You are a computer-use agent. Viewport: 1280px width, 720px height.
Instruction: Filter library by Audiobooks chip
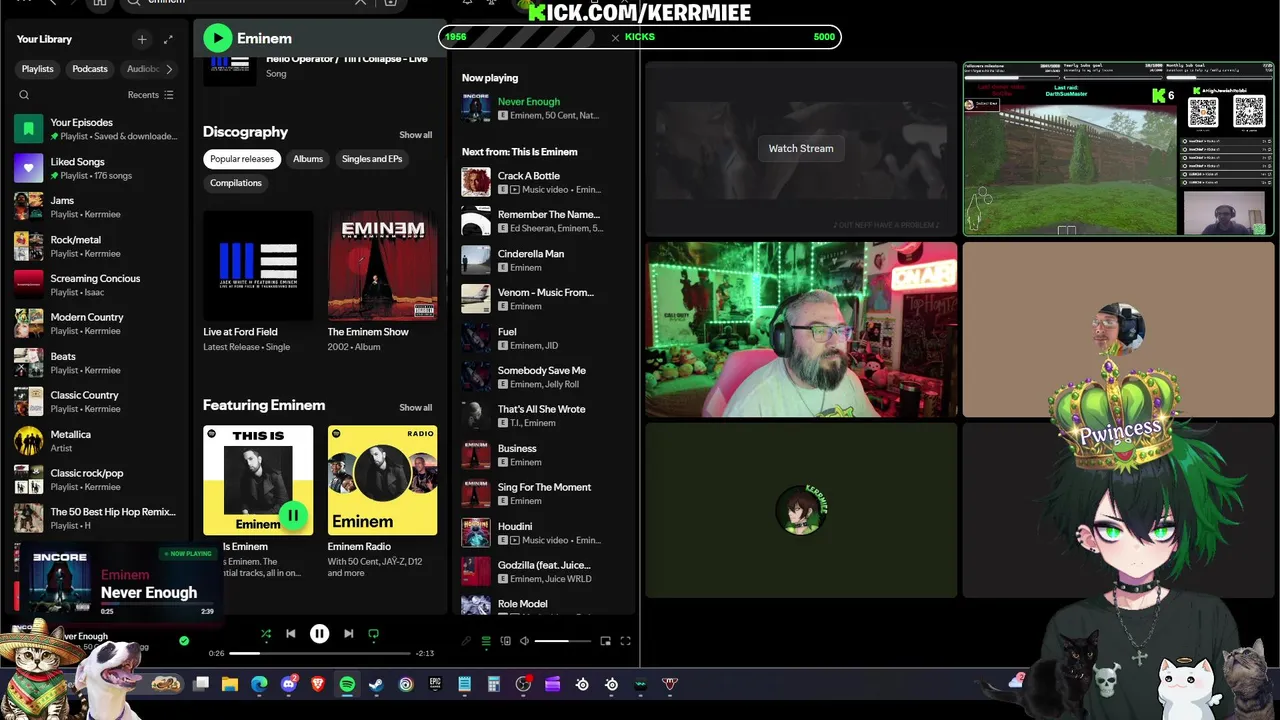tap(142, 69)
